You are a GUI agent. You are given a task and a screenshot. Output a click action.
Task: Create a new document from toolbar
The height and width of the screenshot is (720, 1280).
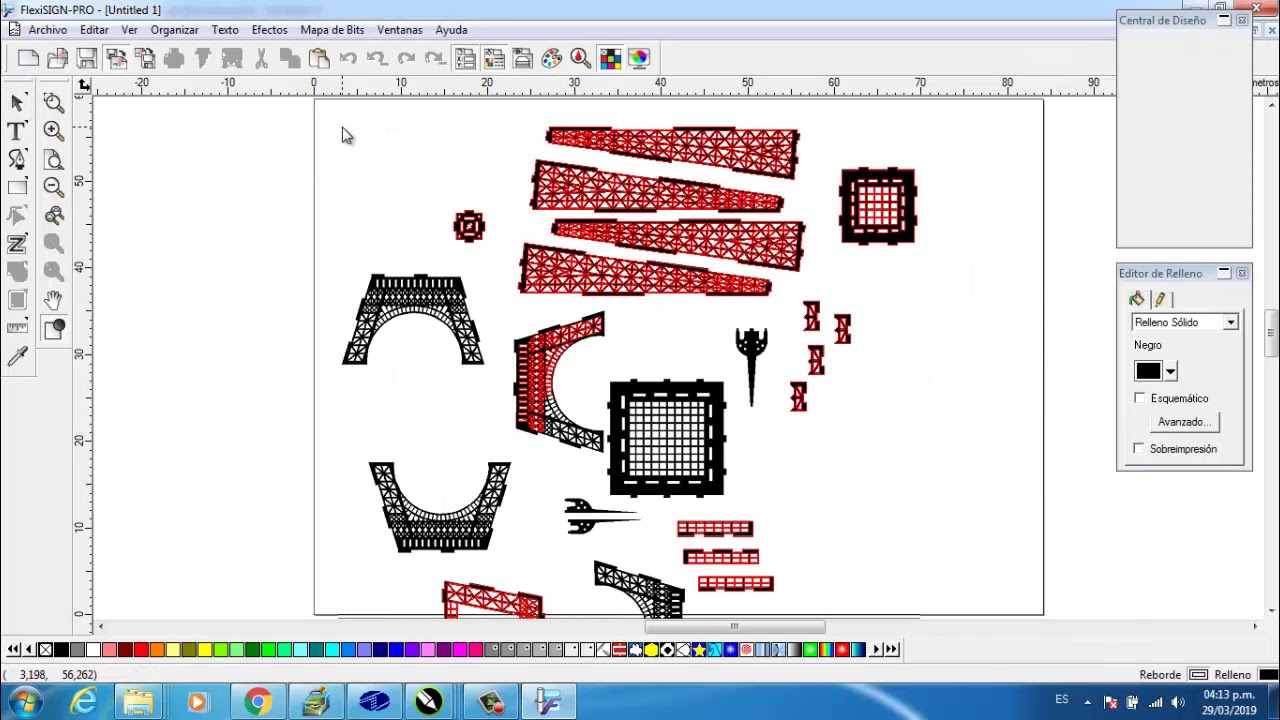28,58
